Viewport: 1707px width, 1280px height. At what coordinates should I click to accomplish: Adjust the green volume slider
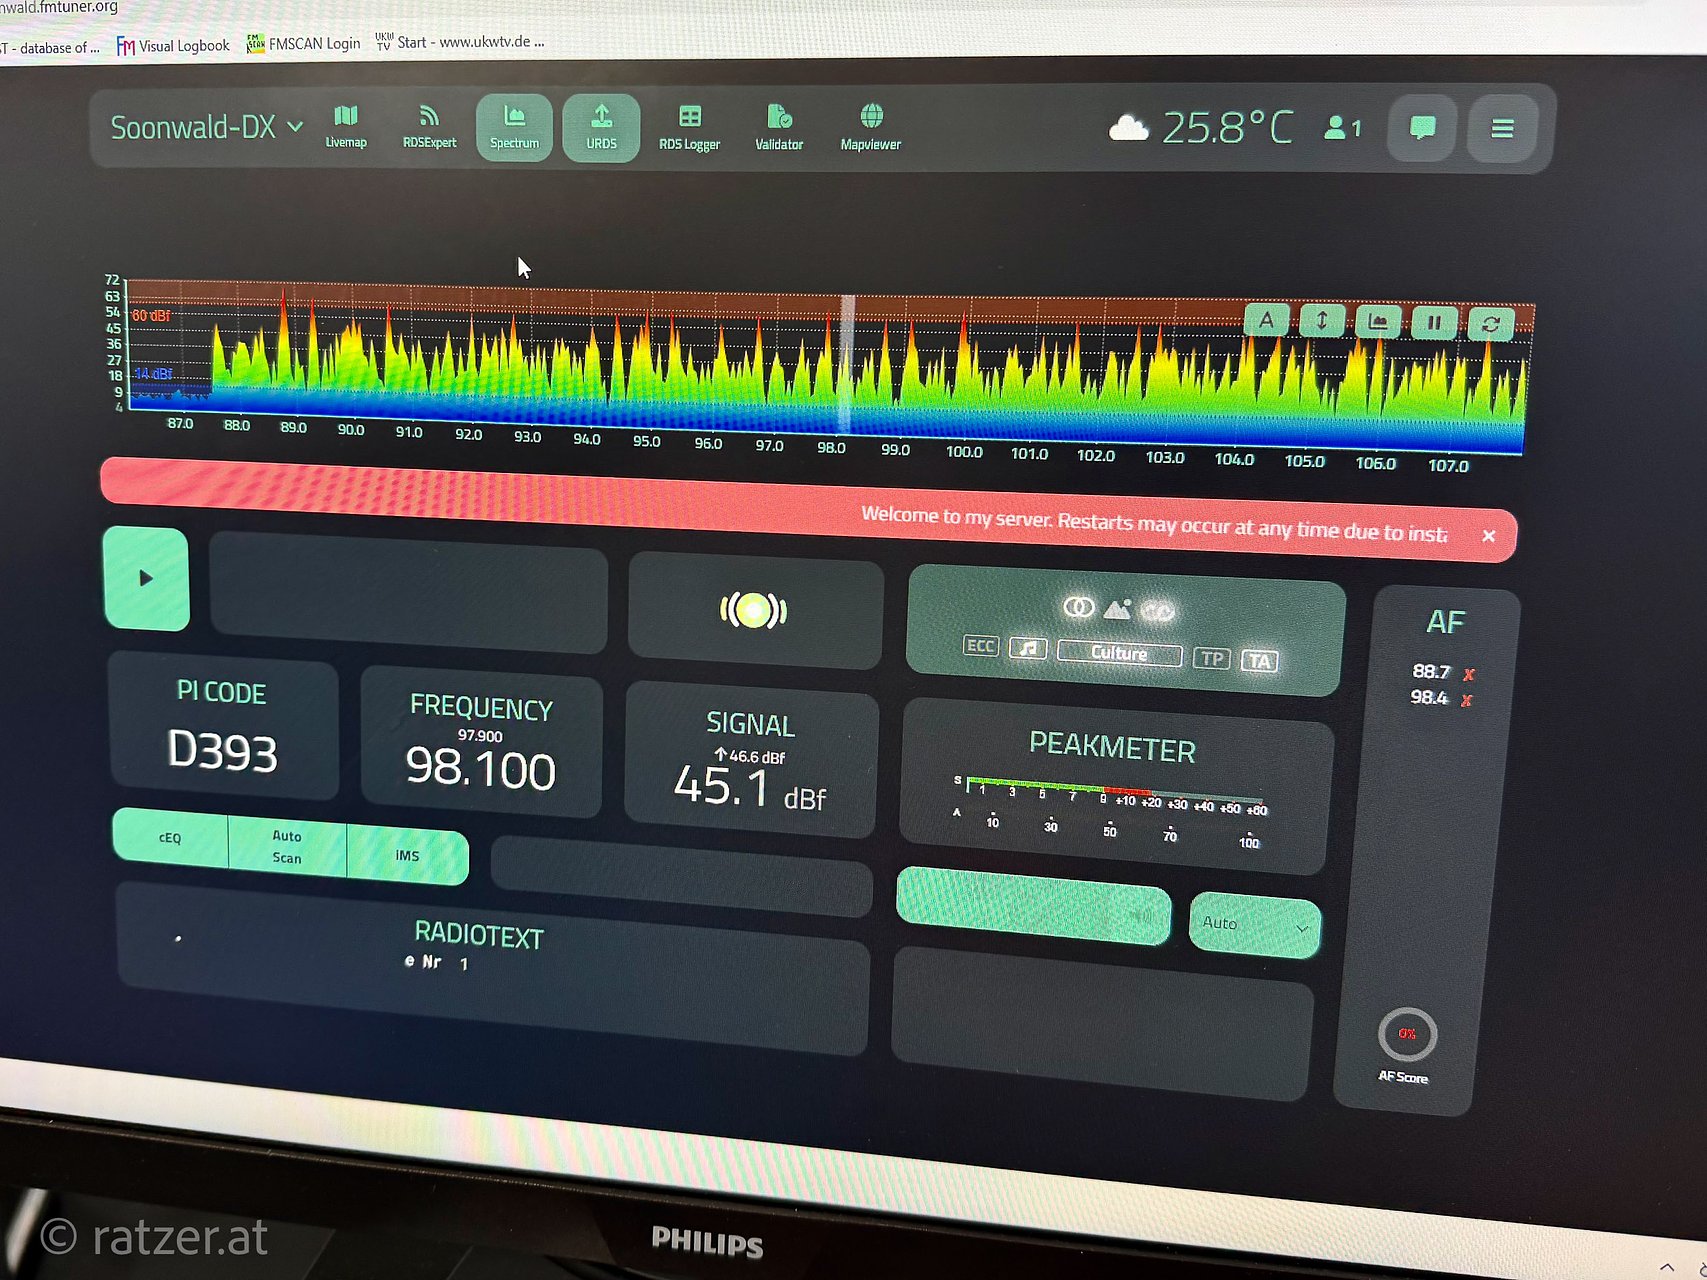coord(1034,906)
